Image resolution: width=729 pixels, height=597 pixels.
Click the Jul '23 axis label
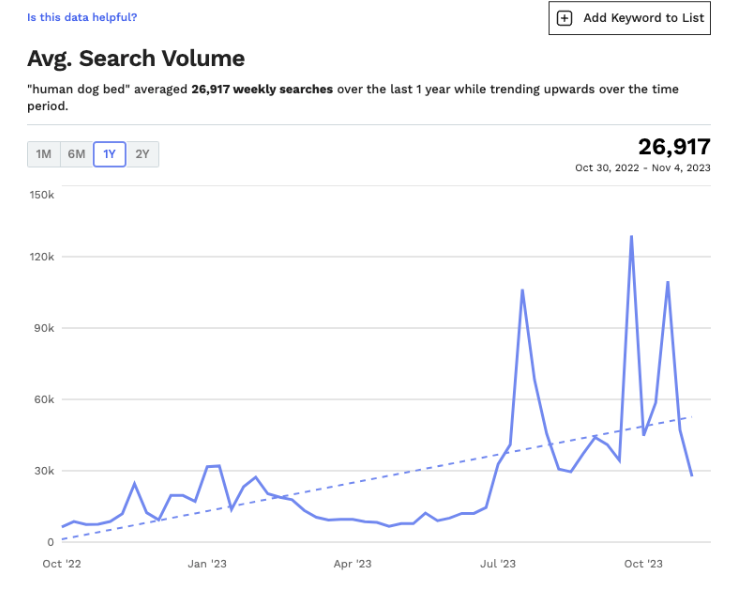(x=498, y=564)
